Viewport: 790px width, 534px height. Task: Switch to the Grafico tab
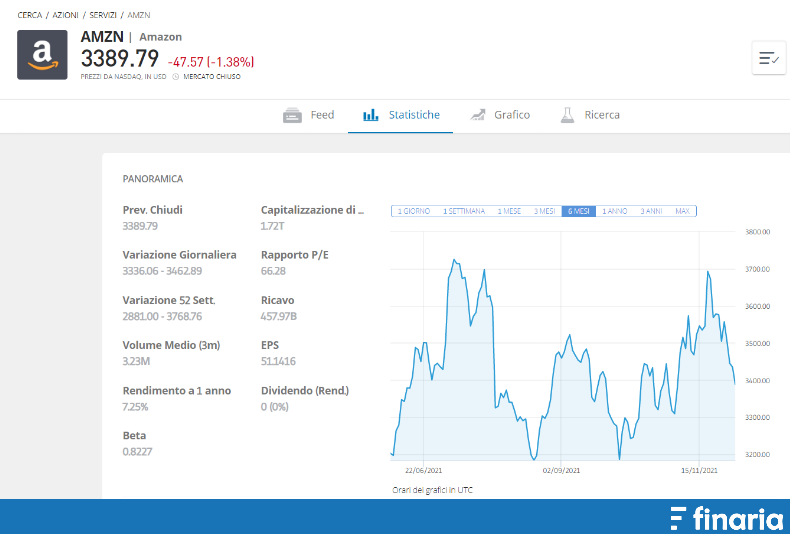click(500, 115)
